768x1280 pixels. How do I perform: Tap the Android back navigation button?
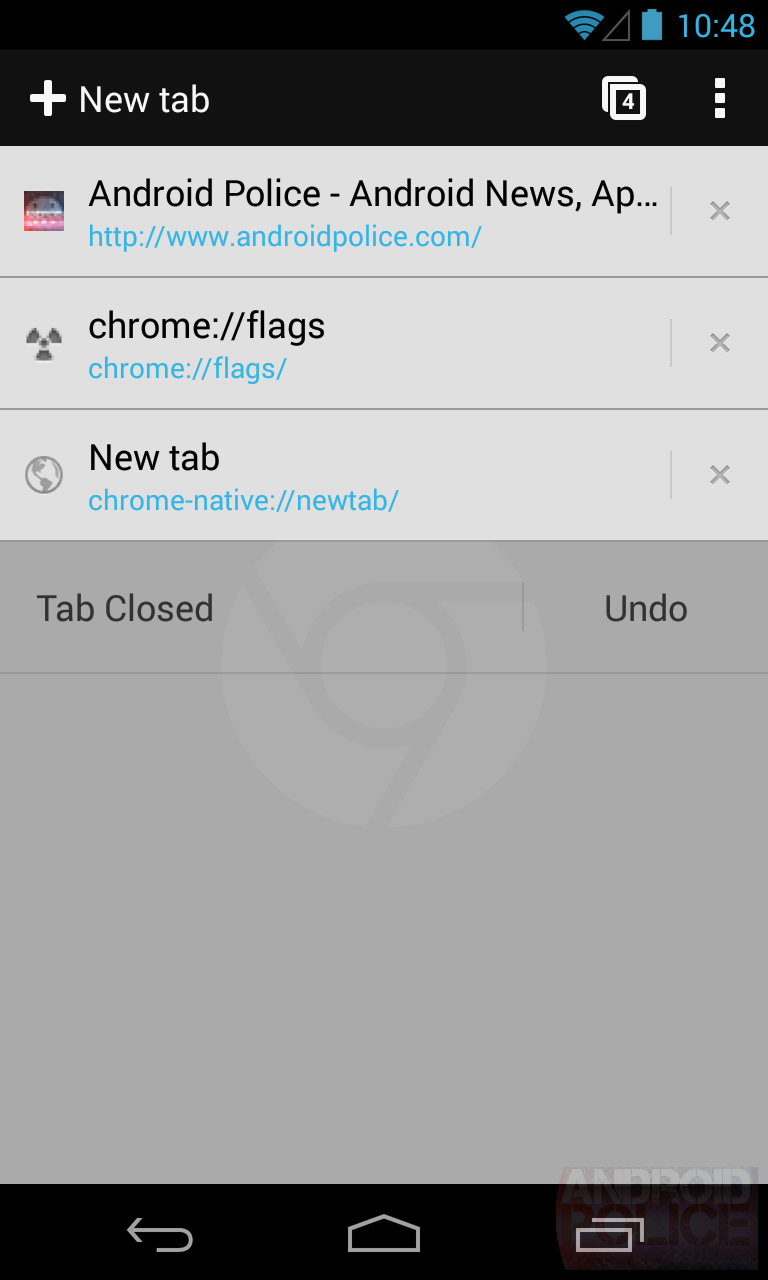pos(160,1235)
